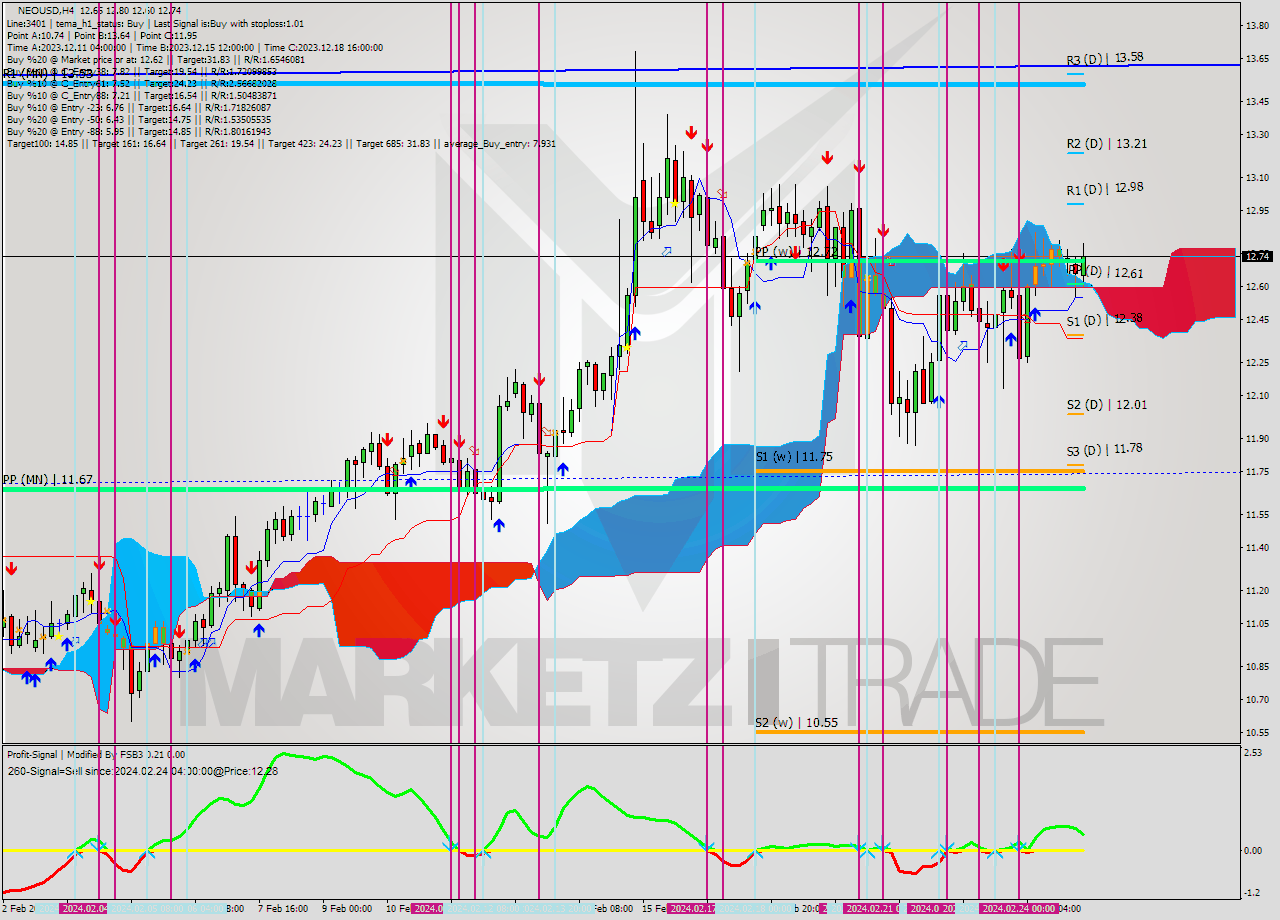Image resolution: width=1280 pixels, height=920 pixels.
Task: Click the 2024.02.04 highlighted date marker
Action: click(85, 908)
